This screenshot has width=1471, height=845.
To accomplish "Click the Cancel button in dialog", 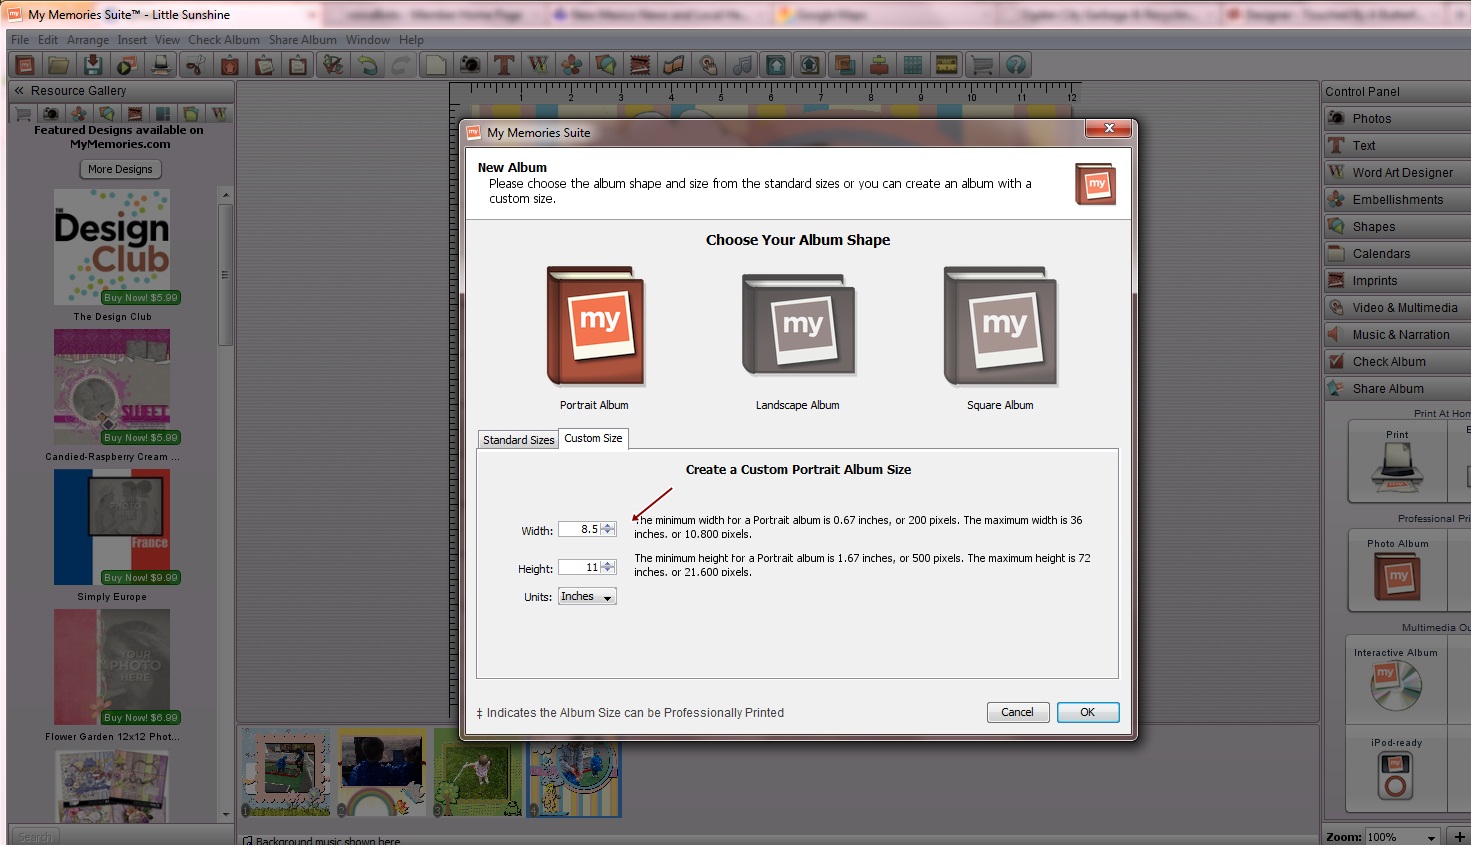I will coord(1017,712).
